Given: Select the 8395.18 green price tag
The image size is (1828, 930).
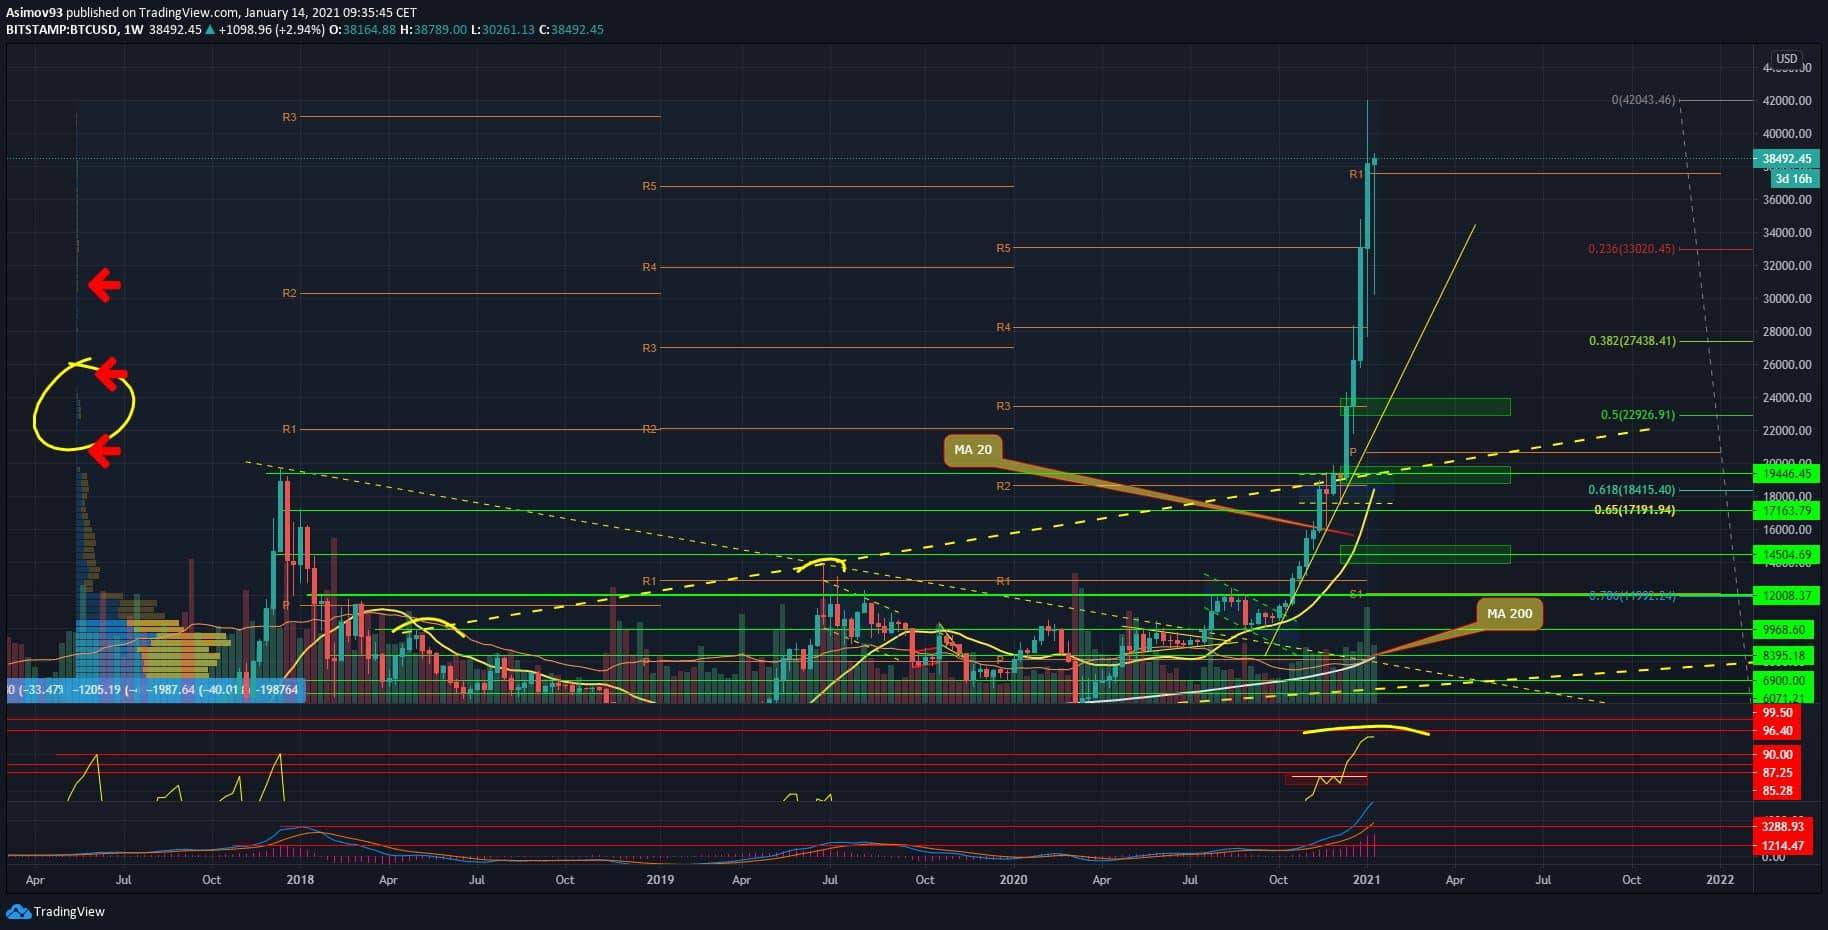Looking at the screenshot, I should (1785, 657).
